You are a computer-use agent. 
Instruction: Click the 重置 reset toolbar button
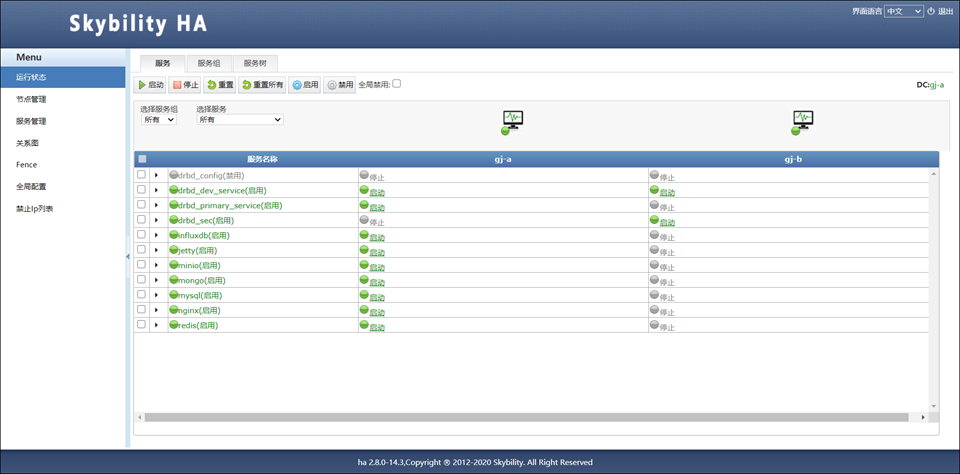(220, 85)
